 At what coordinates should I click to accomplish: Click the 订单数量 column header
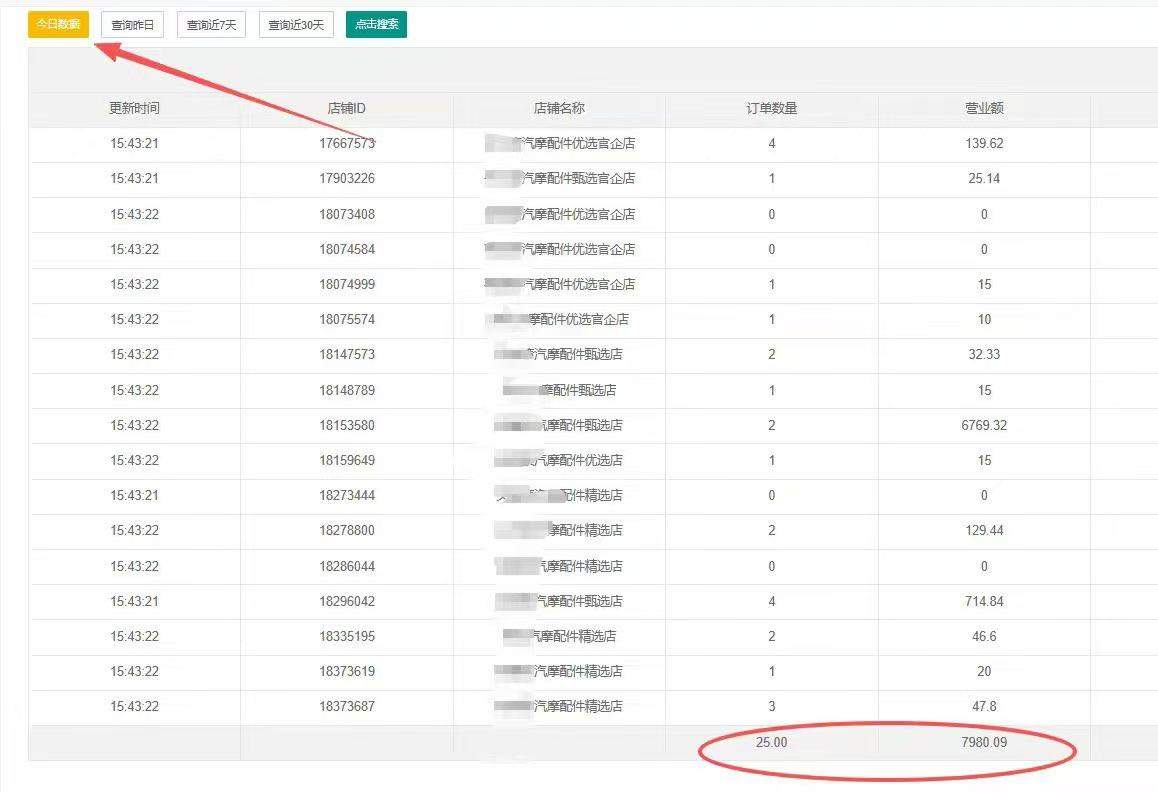point(771,108)
